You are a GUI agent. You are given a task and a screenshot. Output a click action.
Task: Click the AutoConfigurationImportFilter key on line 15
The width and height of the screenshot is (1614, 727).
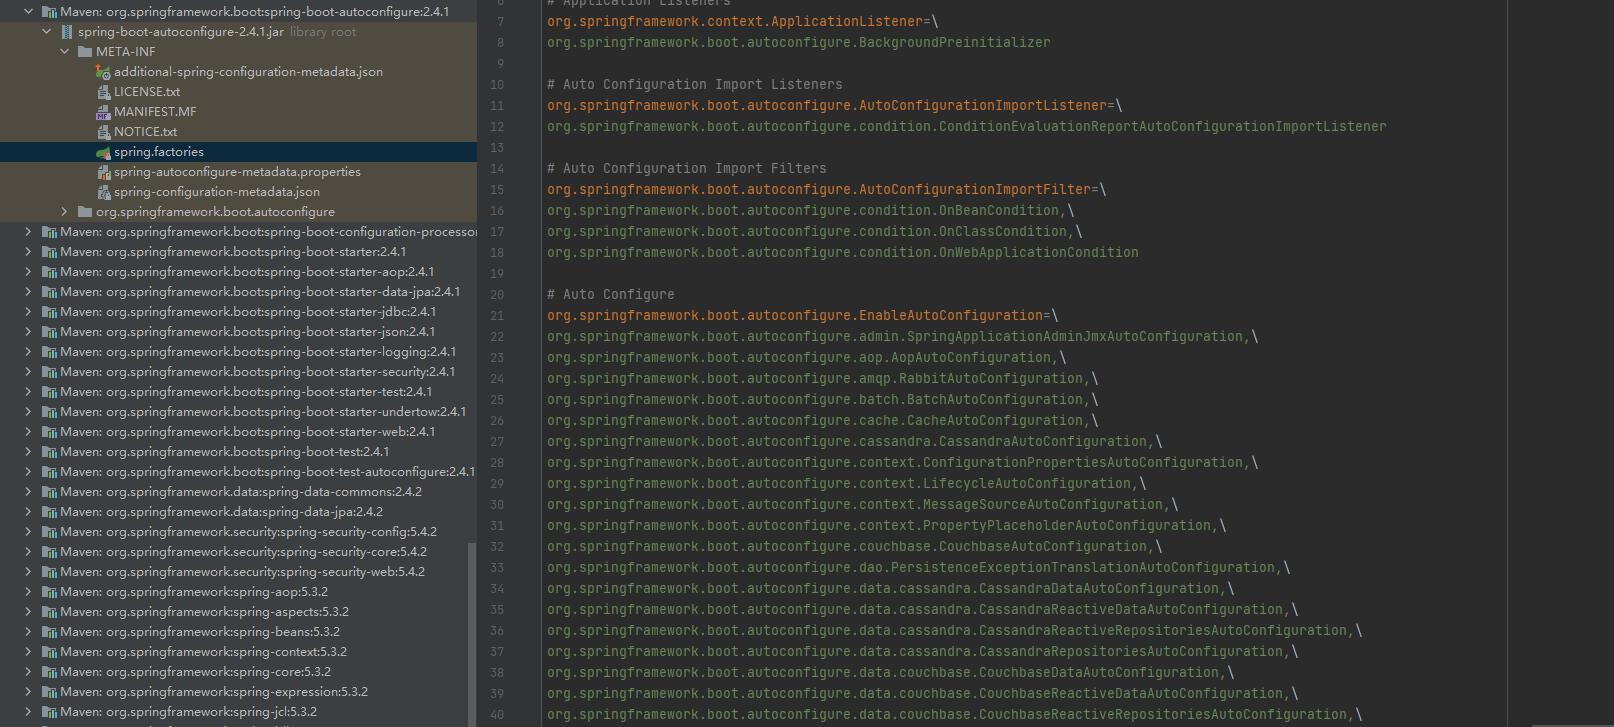pyautogui.click(x=818, y=190)
